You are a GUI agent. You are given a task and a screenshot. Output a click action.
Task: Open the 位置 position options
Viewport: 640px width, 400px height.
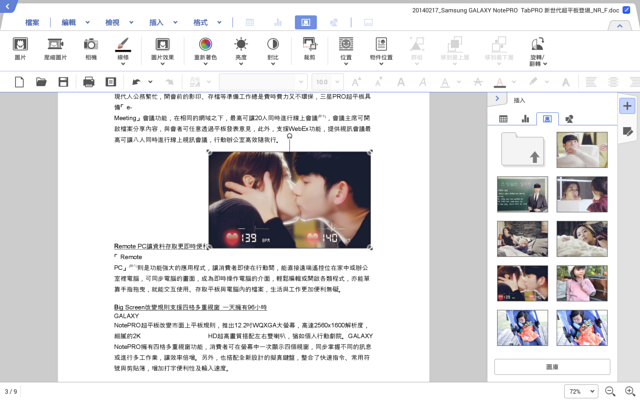346,51
